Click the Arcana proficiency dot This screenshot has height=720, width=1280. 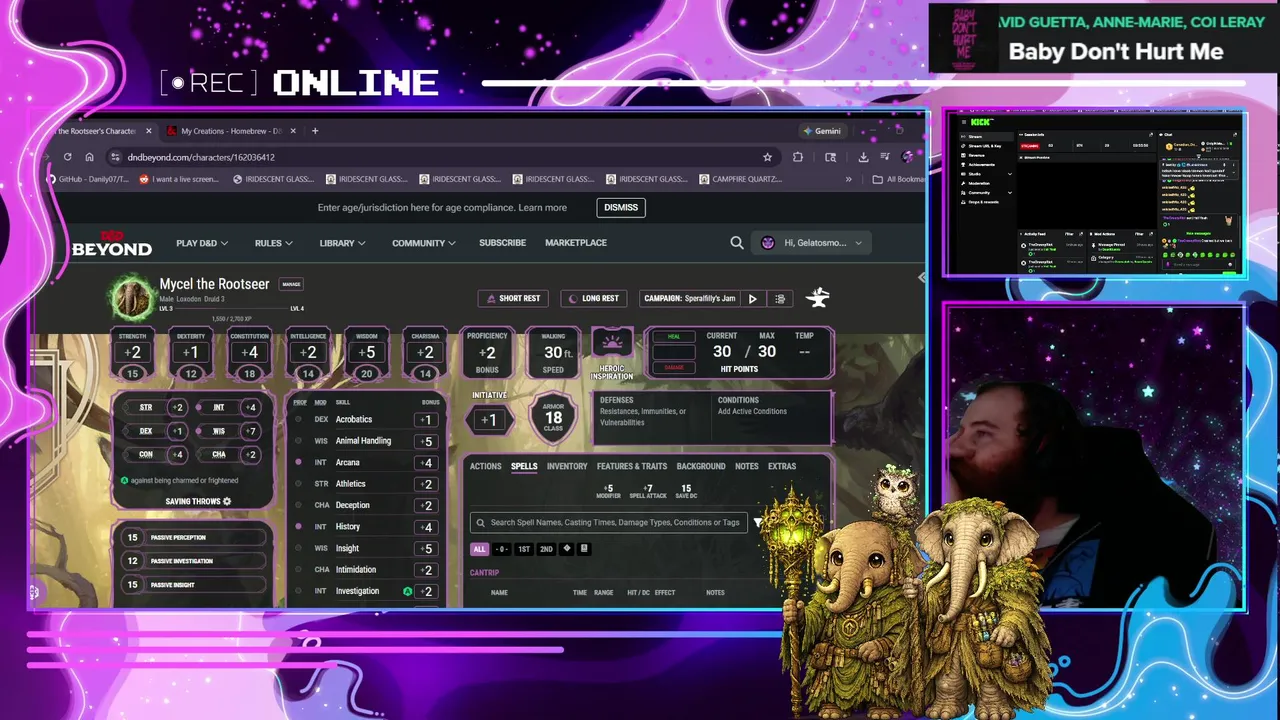298,462
